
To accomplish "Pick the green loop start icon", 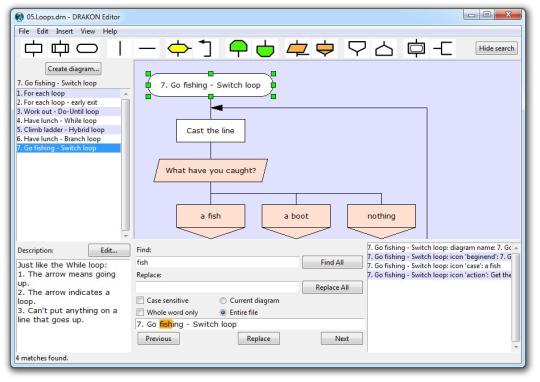I will (x=238, y=48).
